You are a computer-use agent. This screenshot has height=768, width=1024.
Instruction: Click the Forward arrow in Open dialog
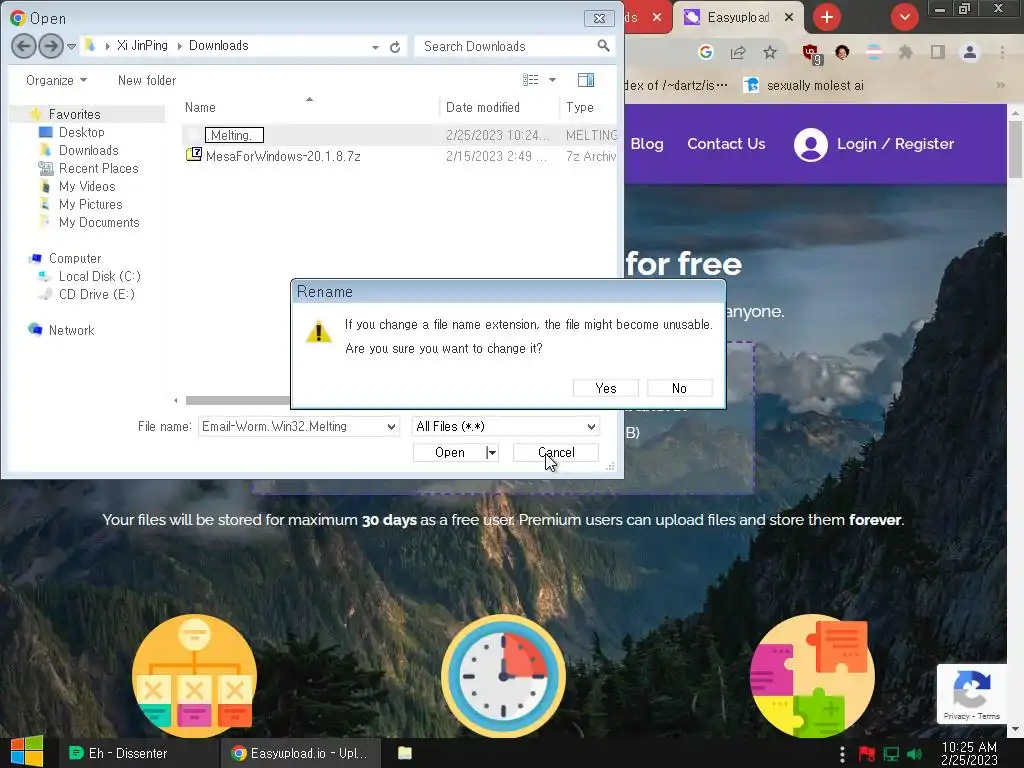[x=50, y=46]
